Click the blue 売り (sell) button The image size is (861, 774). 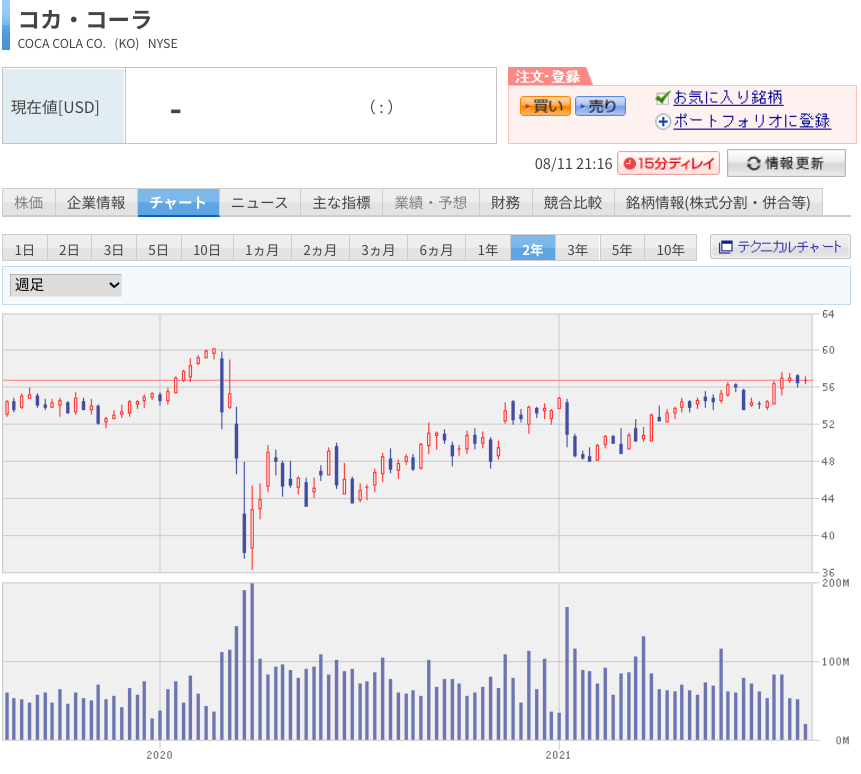[600, 106]
